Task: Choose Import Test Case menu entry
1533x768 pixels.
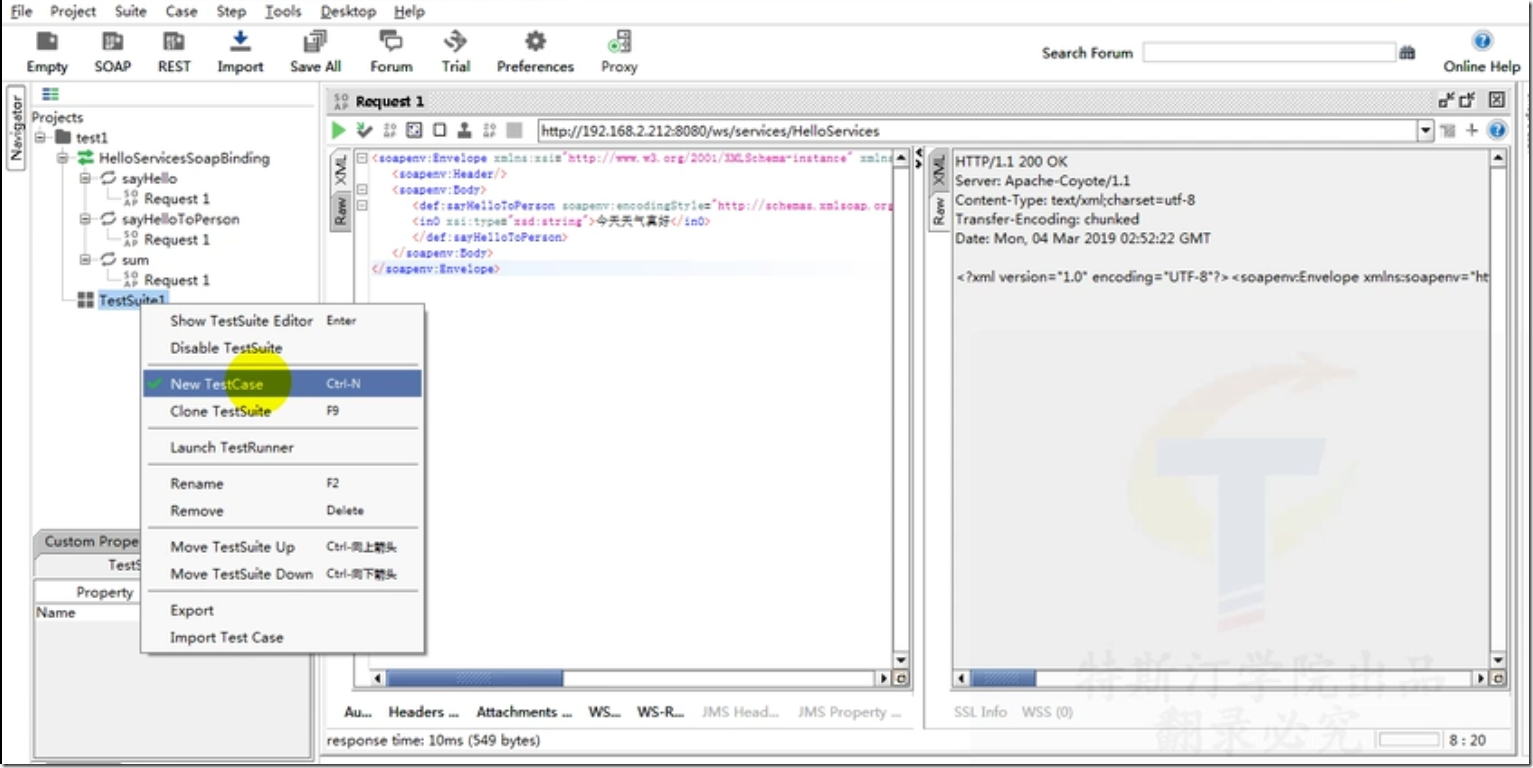Action: click(x=282, y=637)
